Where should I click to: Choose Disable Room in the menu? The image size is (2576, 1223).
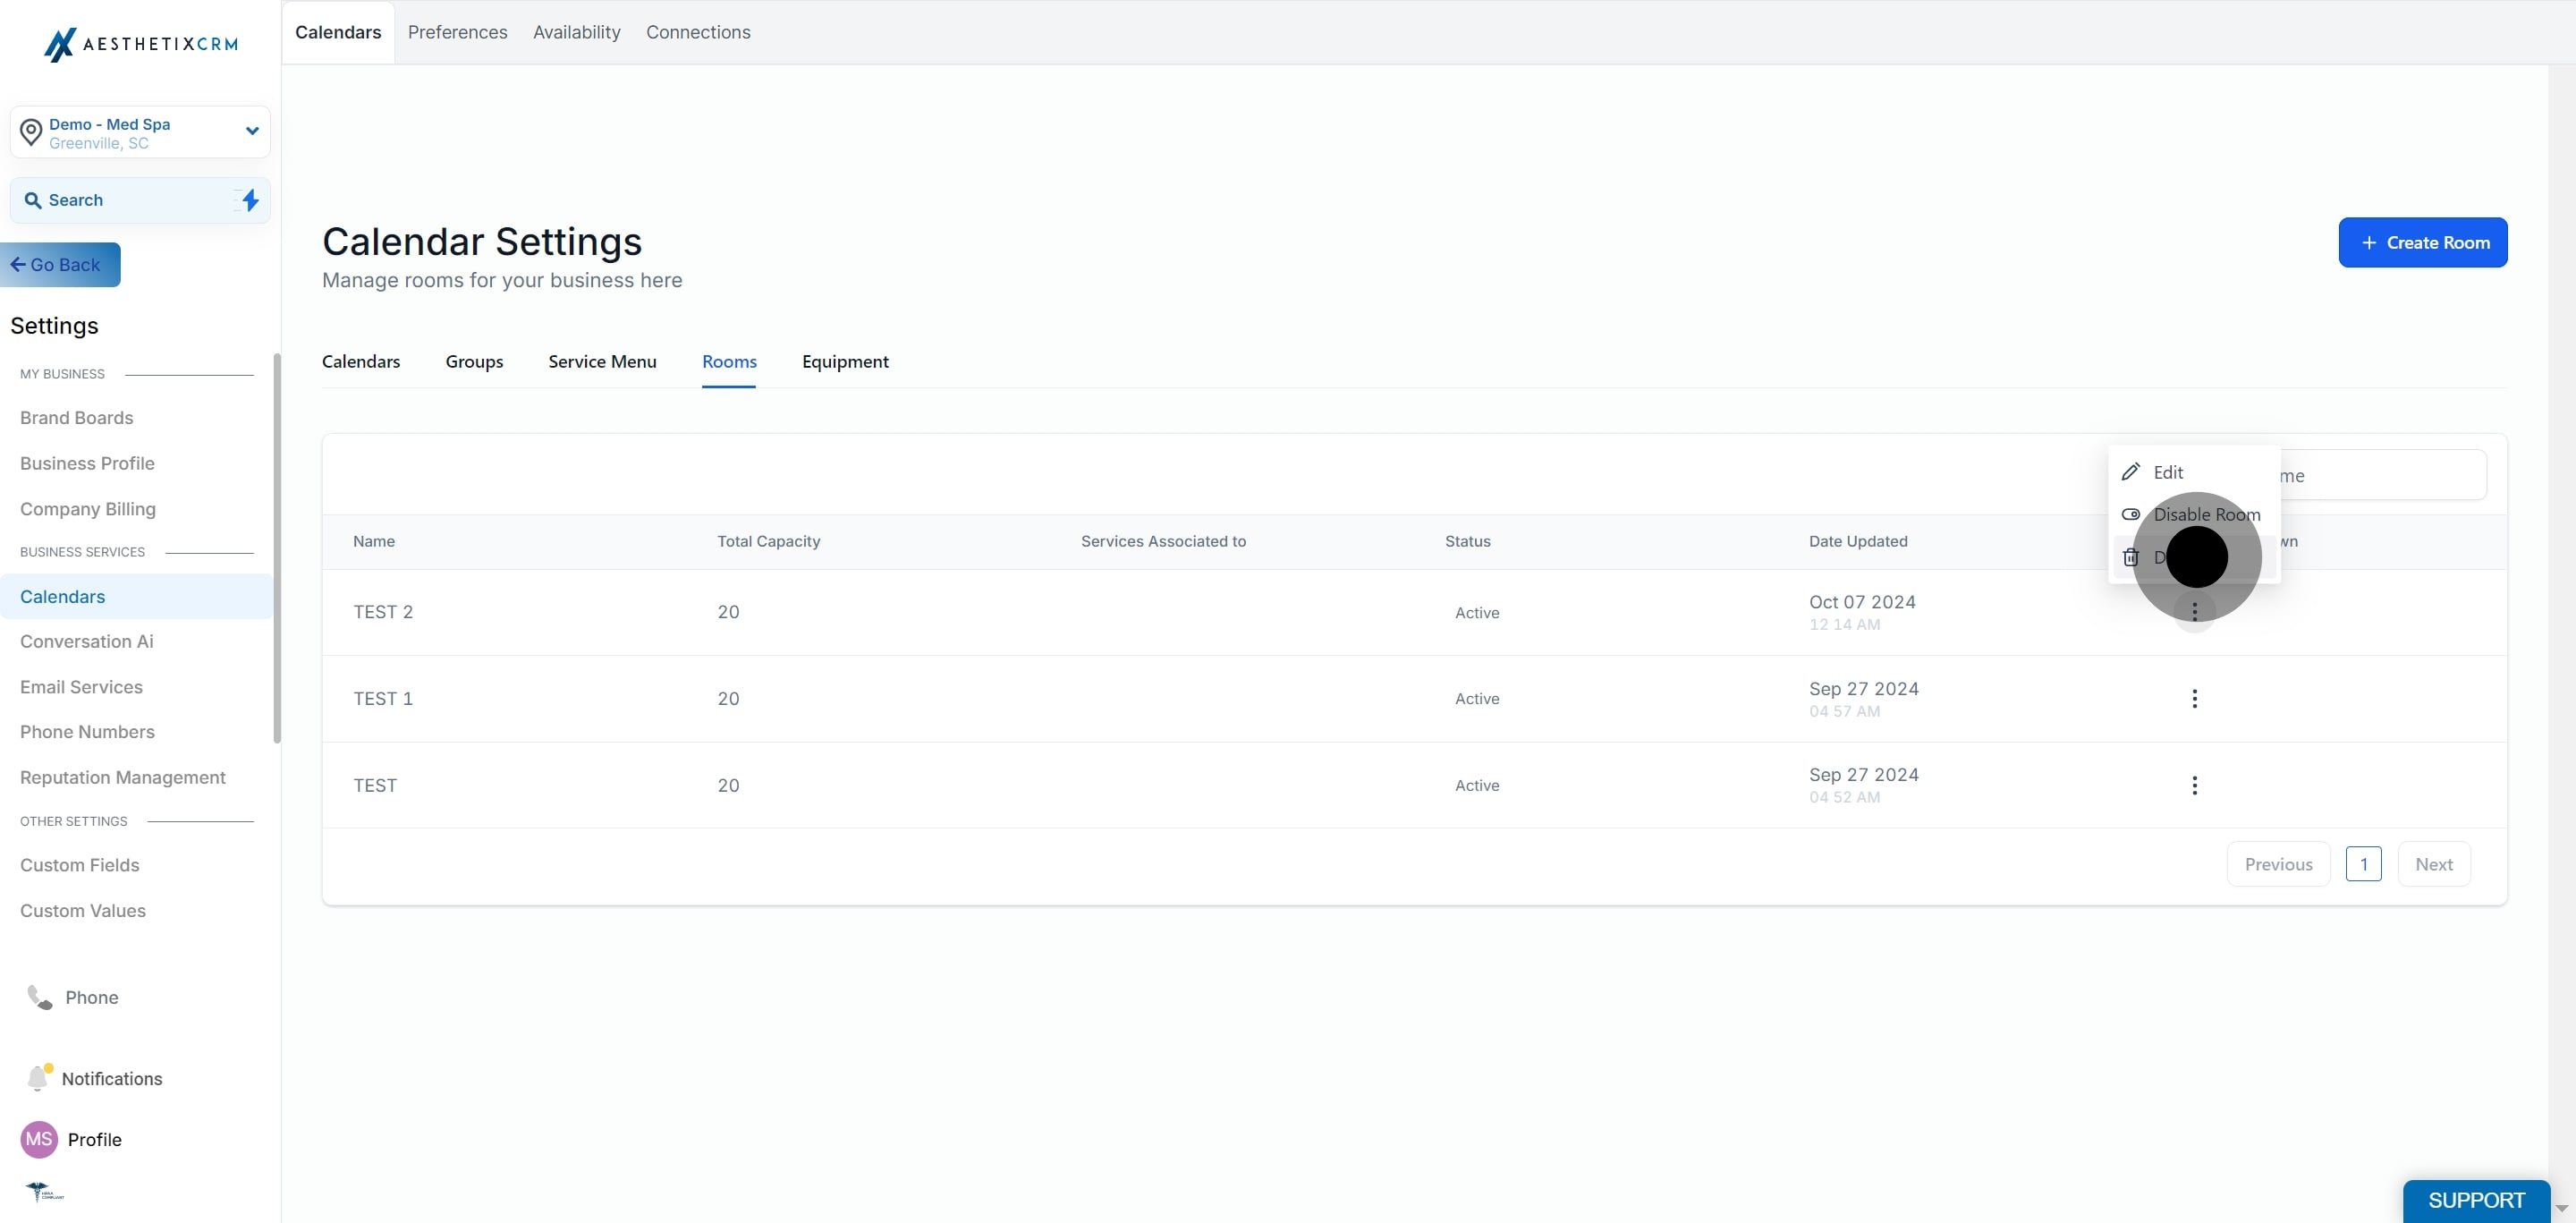pyautogui.click(x=2194, y=514)
